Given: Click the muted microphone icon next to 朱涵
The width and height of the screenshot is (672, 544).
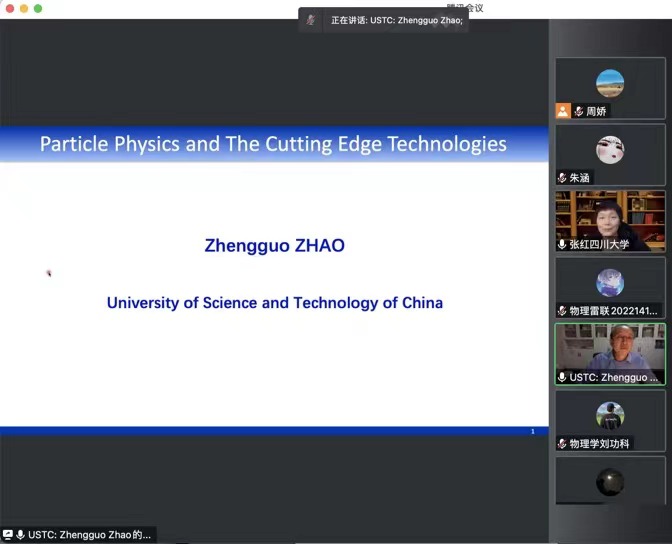Looking at the screenshot, I should (562, 177).
